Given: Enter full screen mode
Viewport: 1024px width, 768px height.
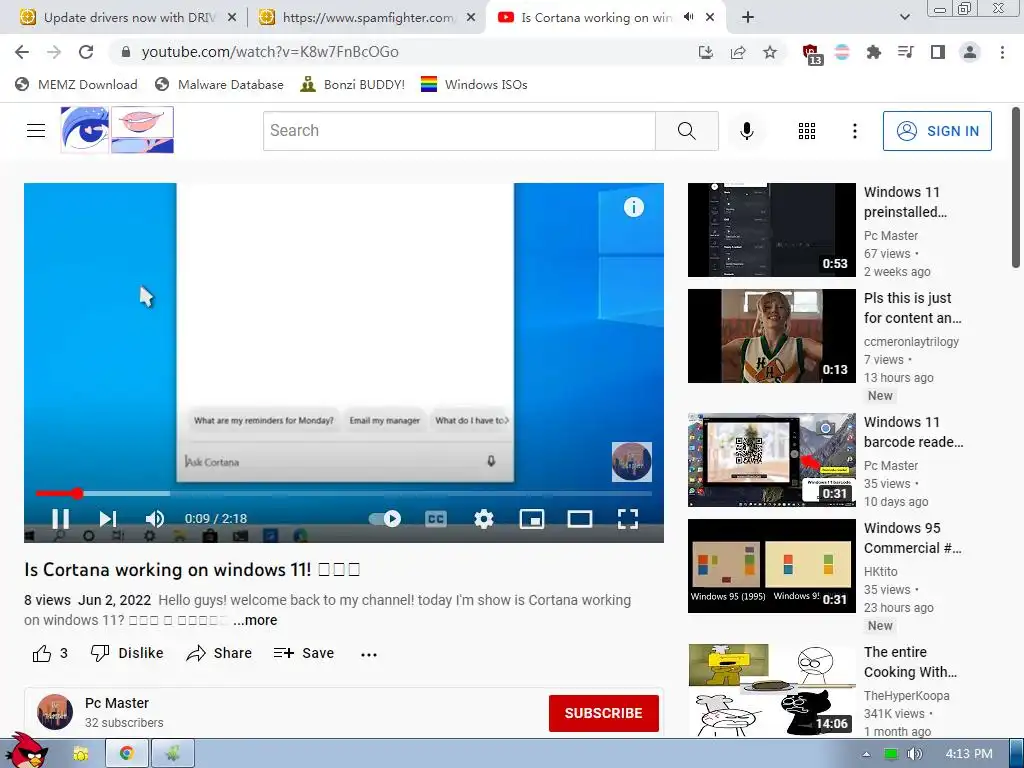Looking at the screenshot, I should [628, 519].
